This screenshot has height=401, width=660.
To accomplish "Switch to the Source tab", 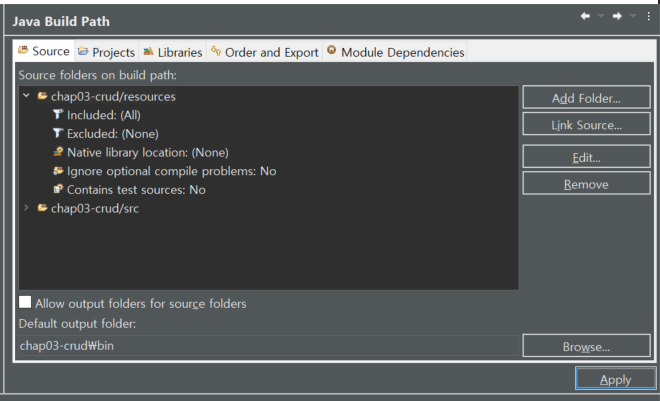I will [x=43, y=51].
